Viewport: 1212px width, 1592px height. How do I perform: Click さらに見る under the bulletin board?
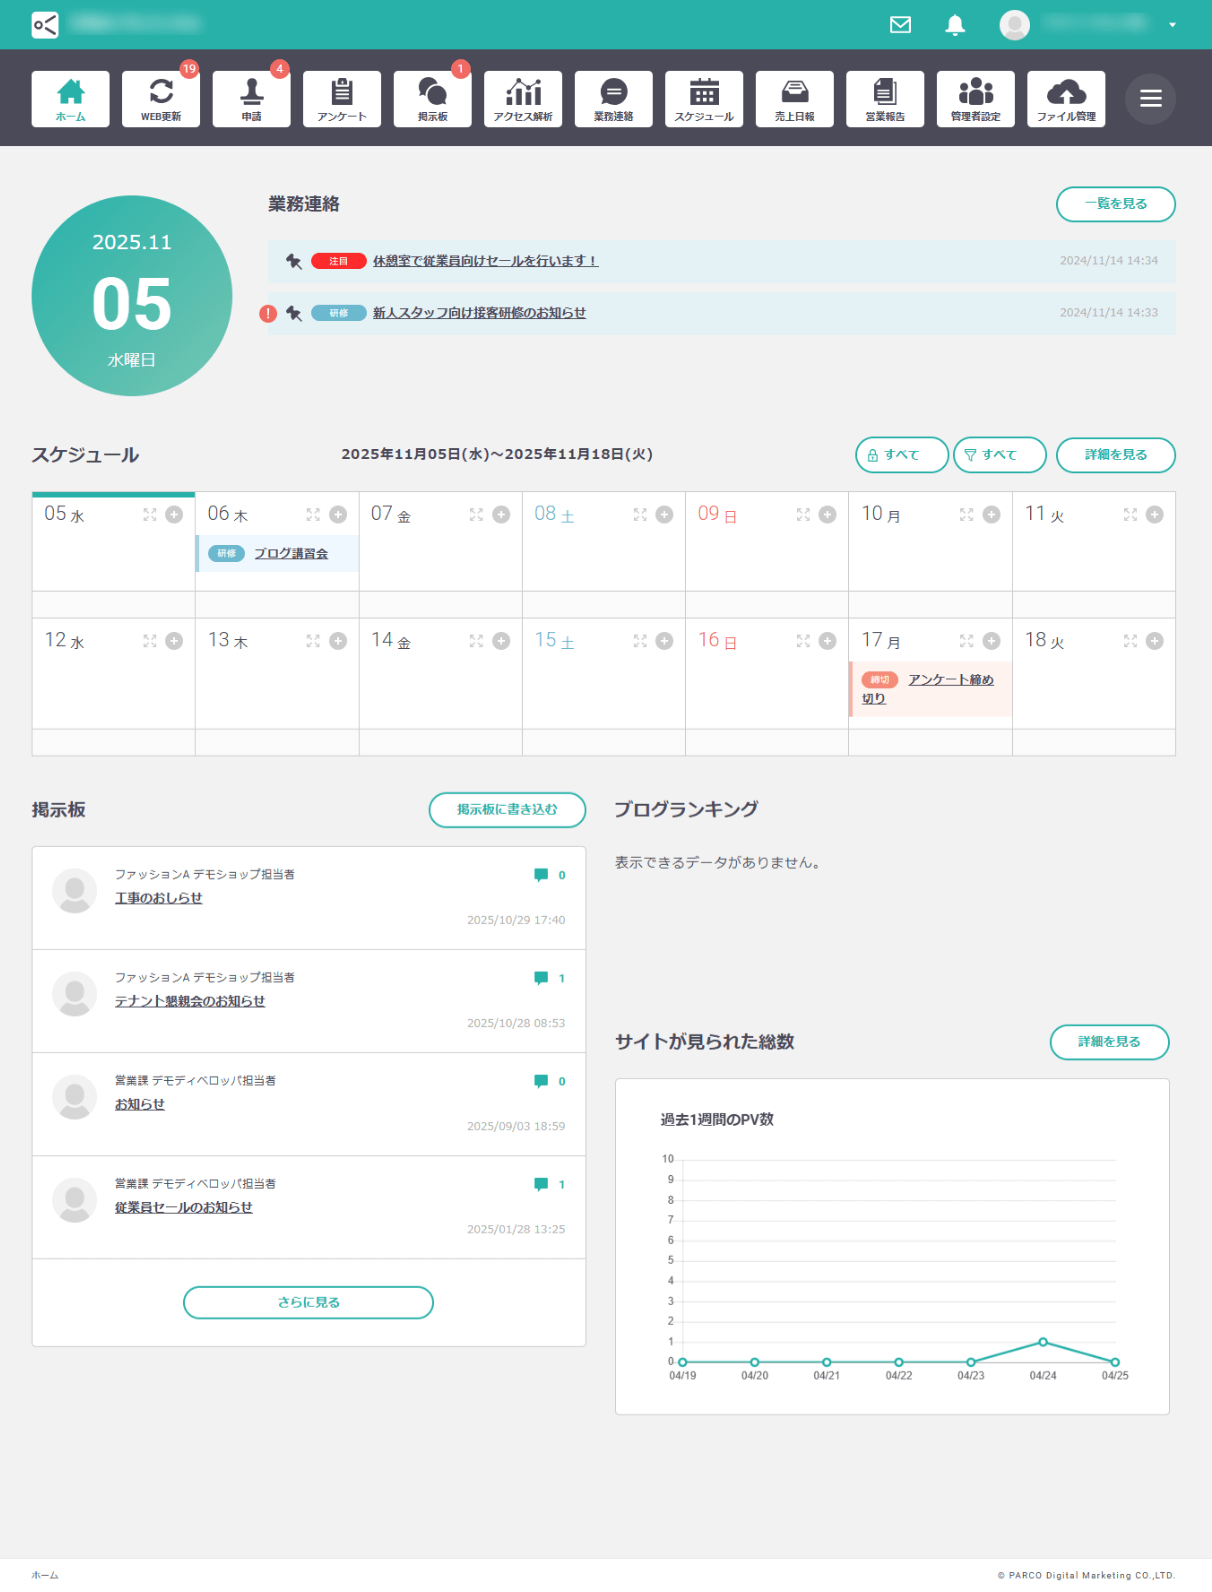(308, 1303)
